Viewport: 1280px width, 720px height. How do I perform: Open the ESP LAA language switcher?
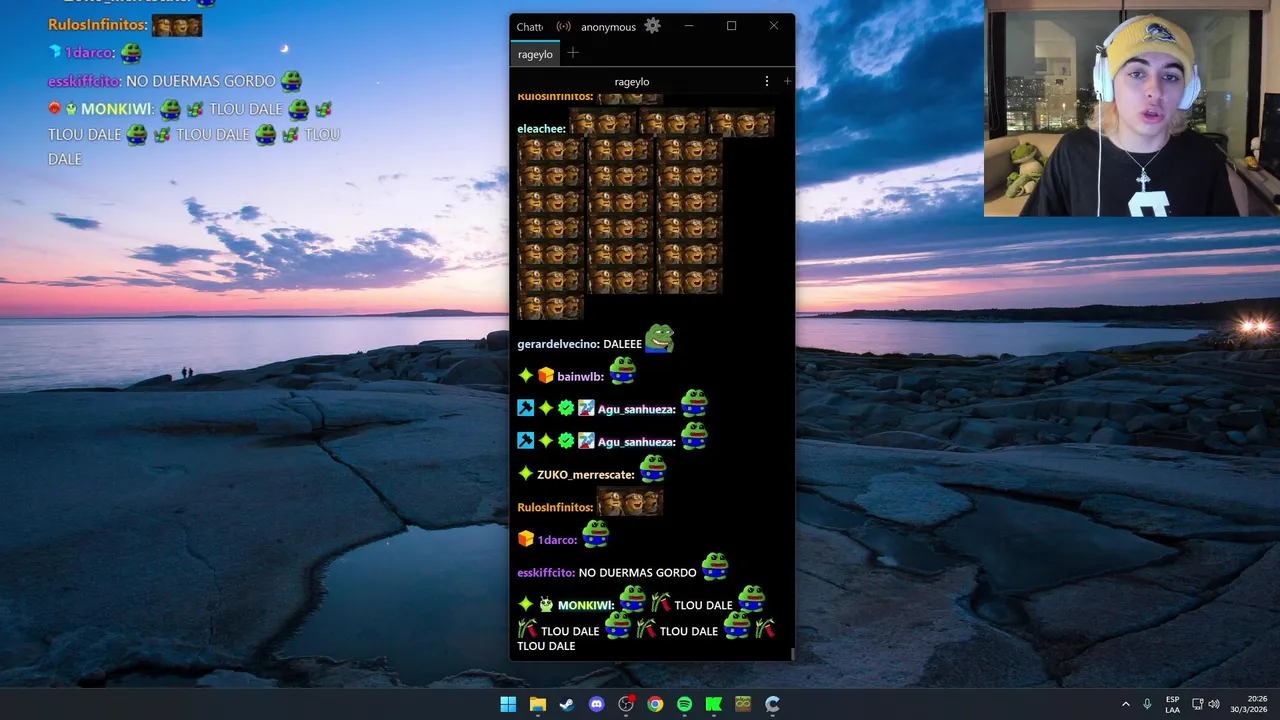(1172, 704)
